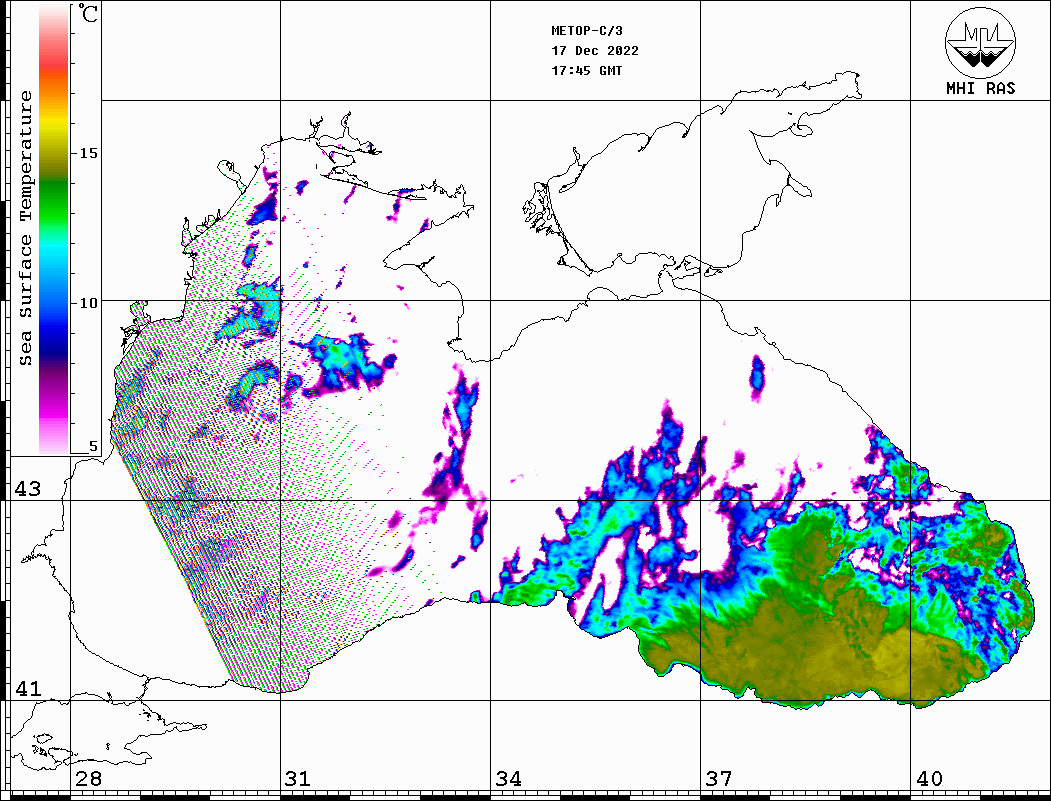
Task: Click longitude label 28
Action: point(88,779)
